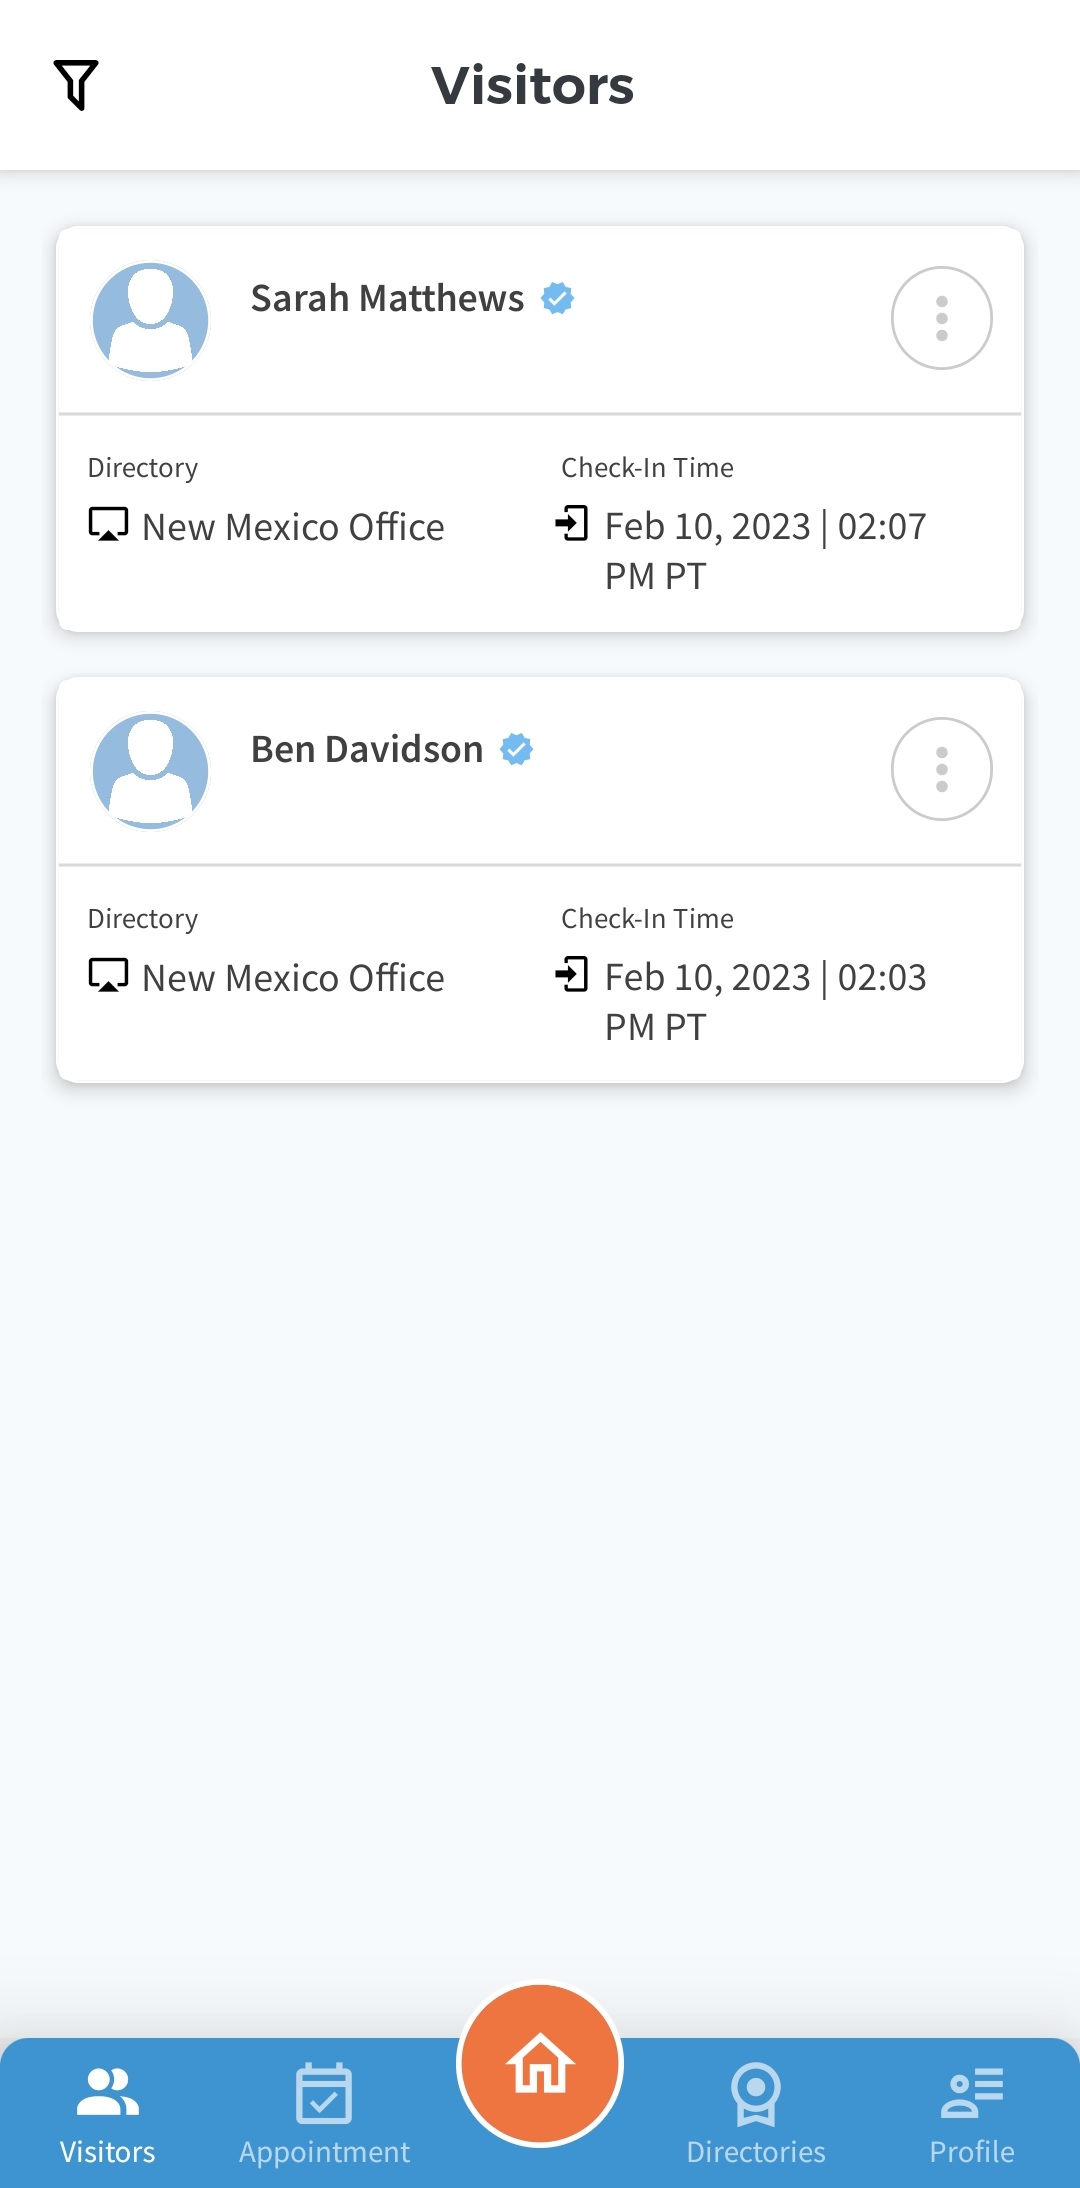This screenshot has width=1080, height=2188.
Task: Open Sarah Matthews' three-dot options menu
Action: coord(941,318)
